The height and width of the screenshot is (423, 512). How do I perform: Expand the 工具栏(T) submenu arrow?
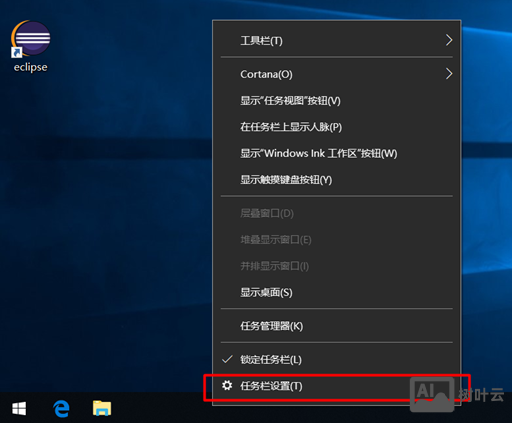tap(449, 40)
